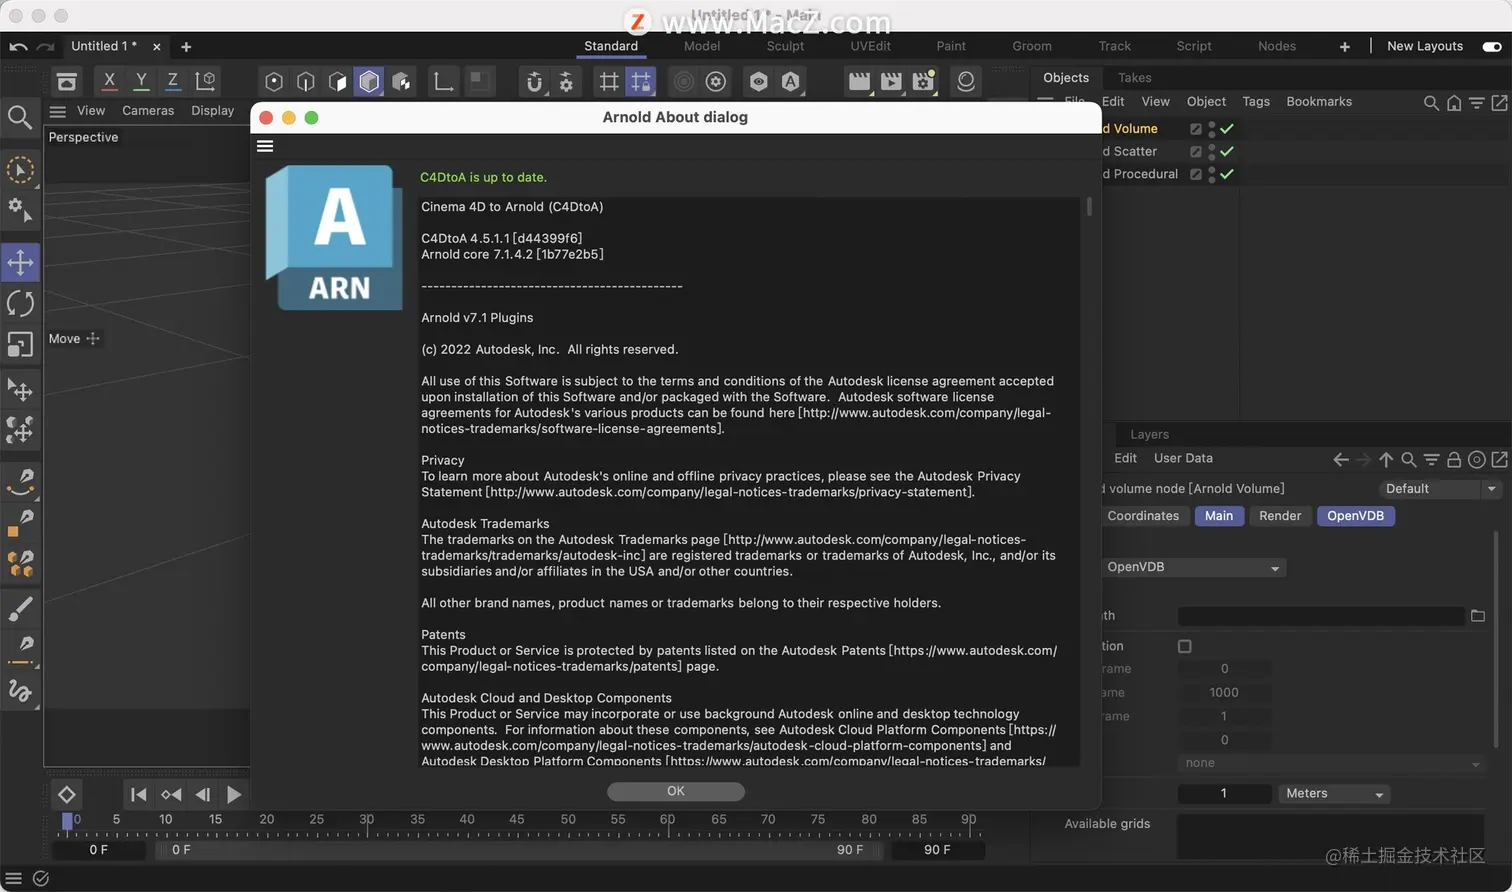
Task: Click the Attribute Manager back arrow
Action: (1341, 459)
